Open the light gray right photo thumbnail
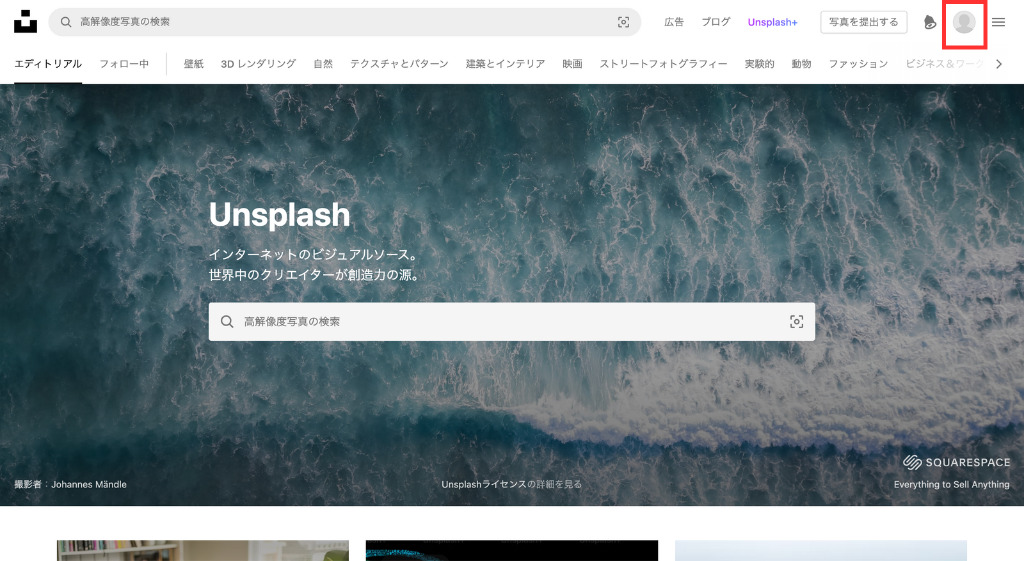1024x561 pixels. [x=821, y=551]
